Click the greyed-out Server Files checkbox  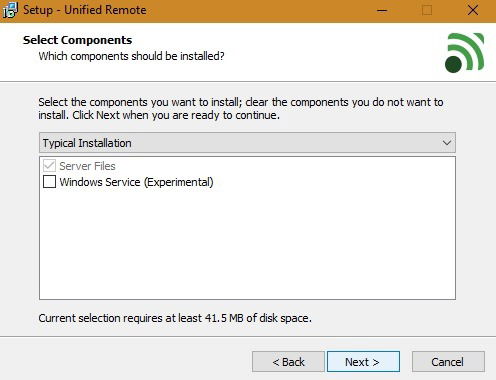(49, 166)
